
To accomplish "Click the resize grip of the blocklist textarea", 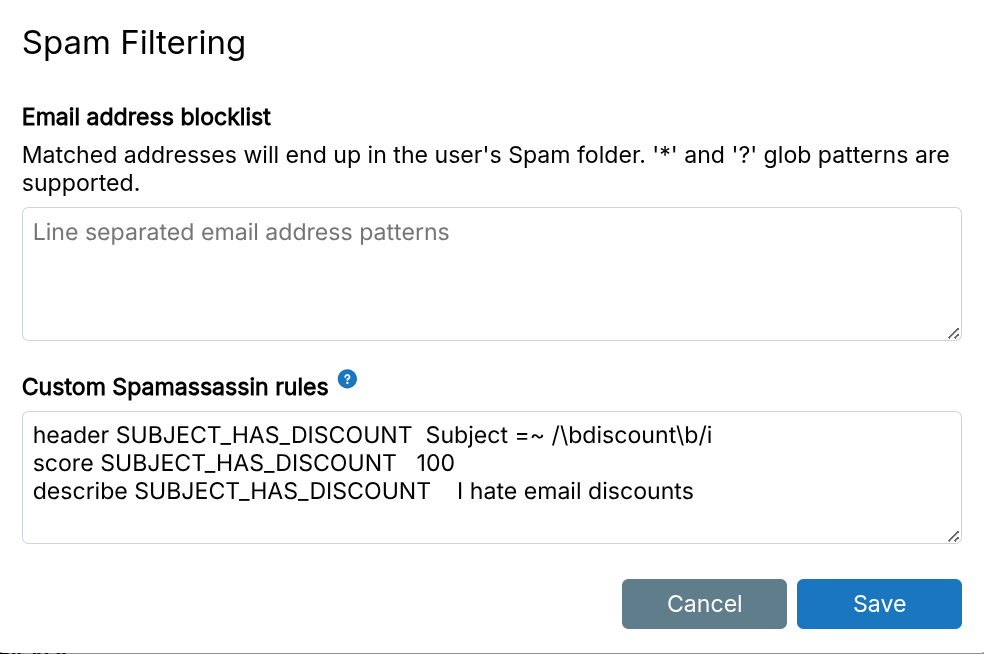I will coord(953,334).
